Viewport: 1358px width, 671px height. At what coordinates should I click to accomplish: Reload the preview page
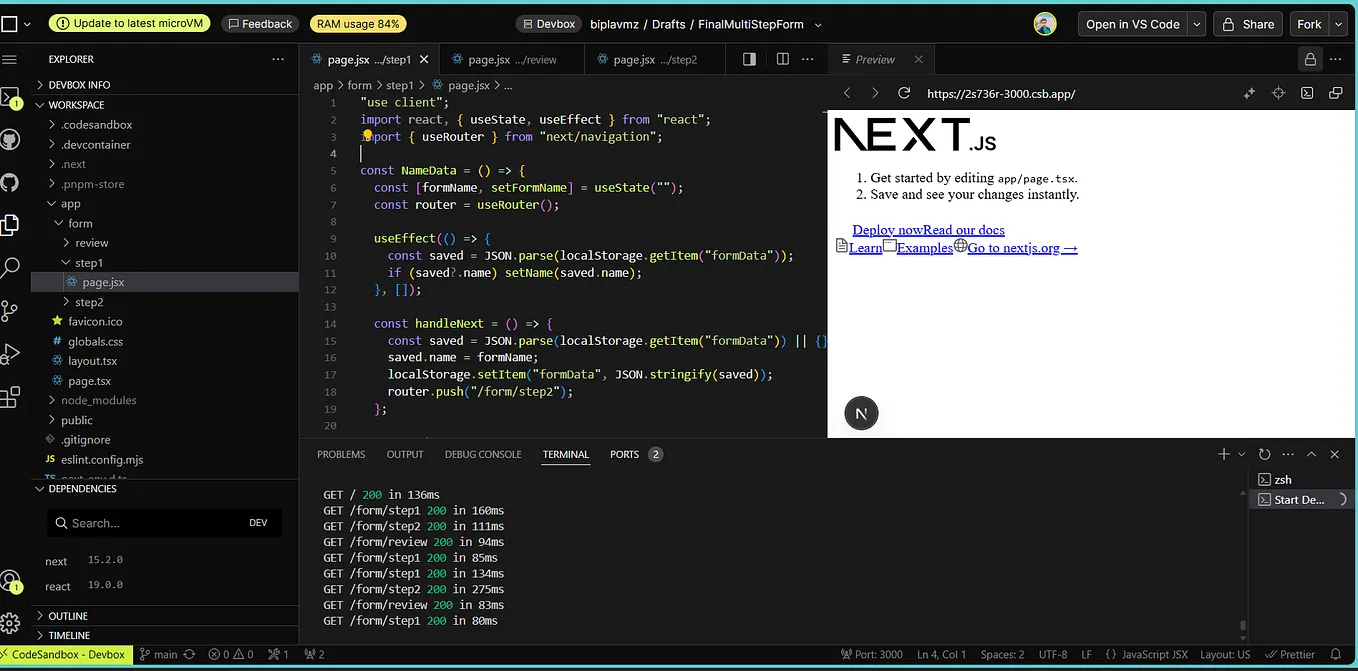pyautogui.click(x=903, y=93)
